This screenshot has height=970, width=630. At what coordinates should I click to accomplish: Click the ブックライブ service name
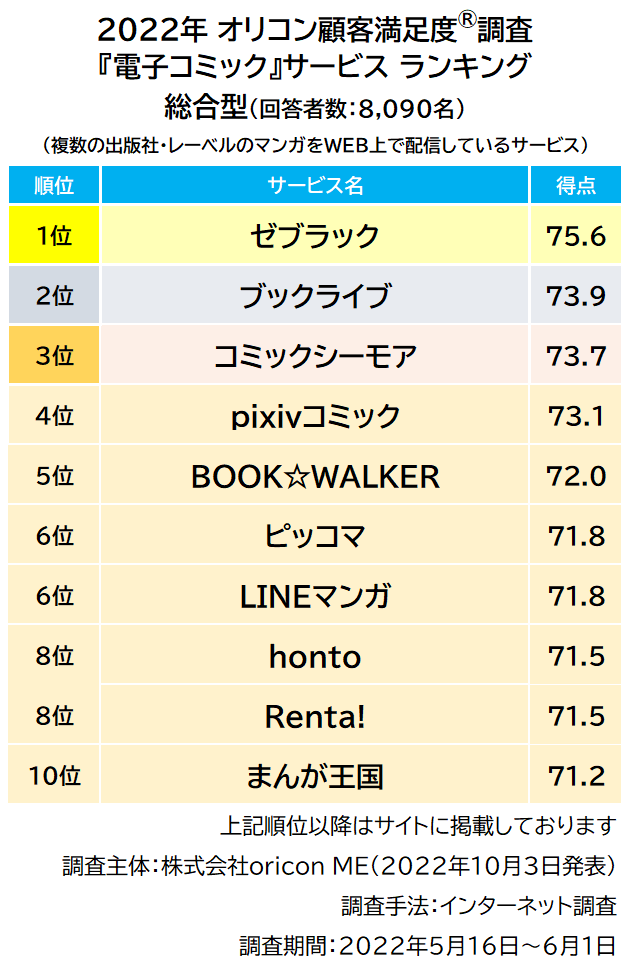[x=315, y=296]
